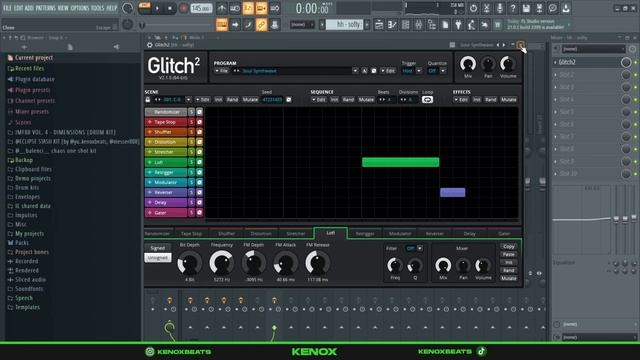Open the Lofi Filter type dropdown

pos(420,248)
